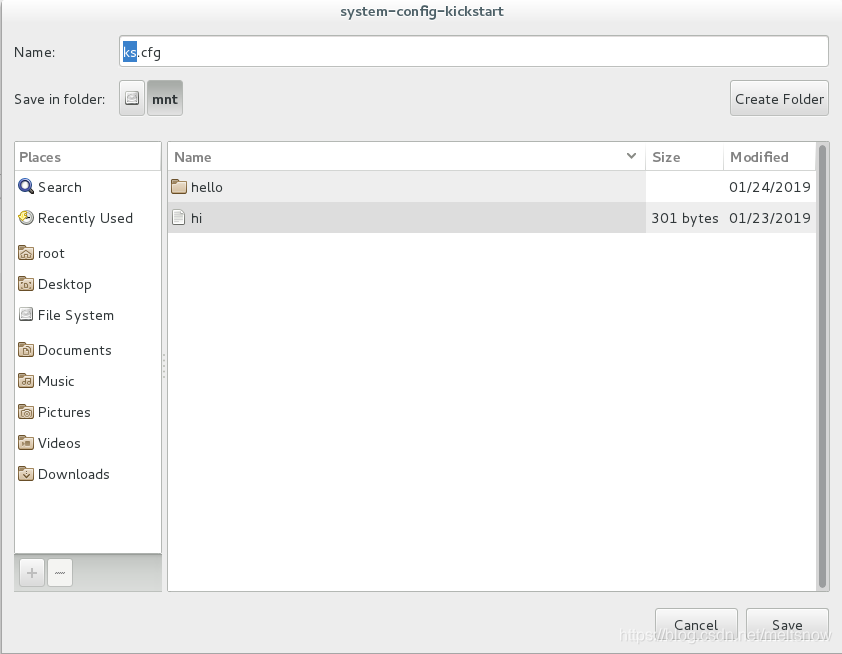Click the Pictures folder icon
The image size is (842, 654).
[x=26, y=412]
